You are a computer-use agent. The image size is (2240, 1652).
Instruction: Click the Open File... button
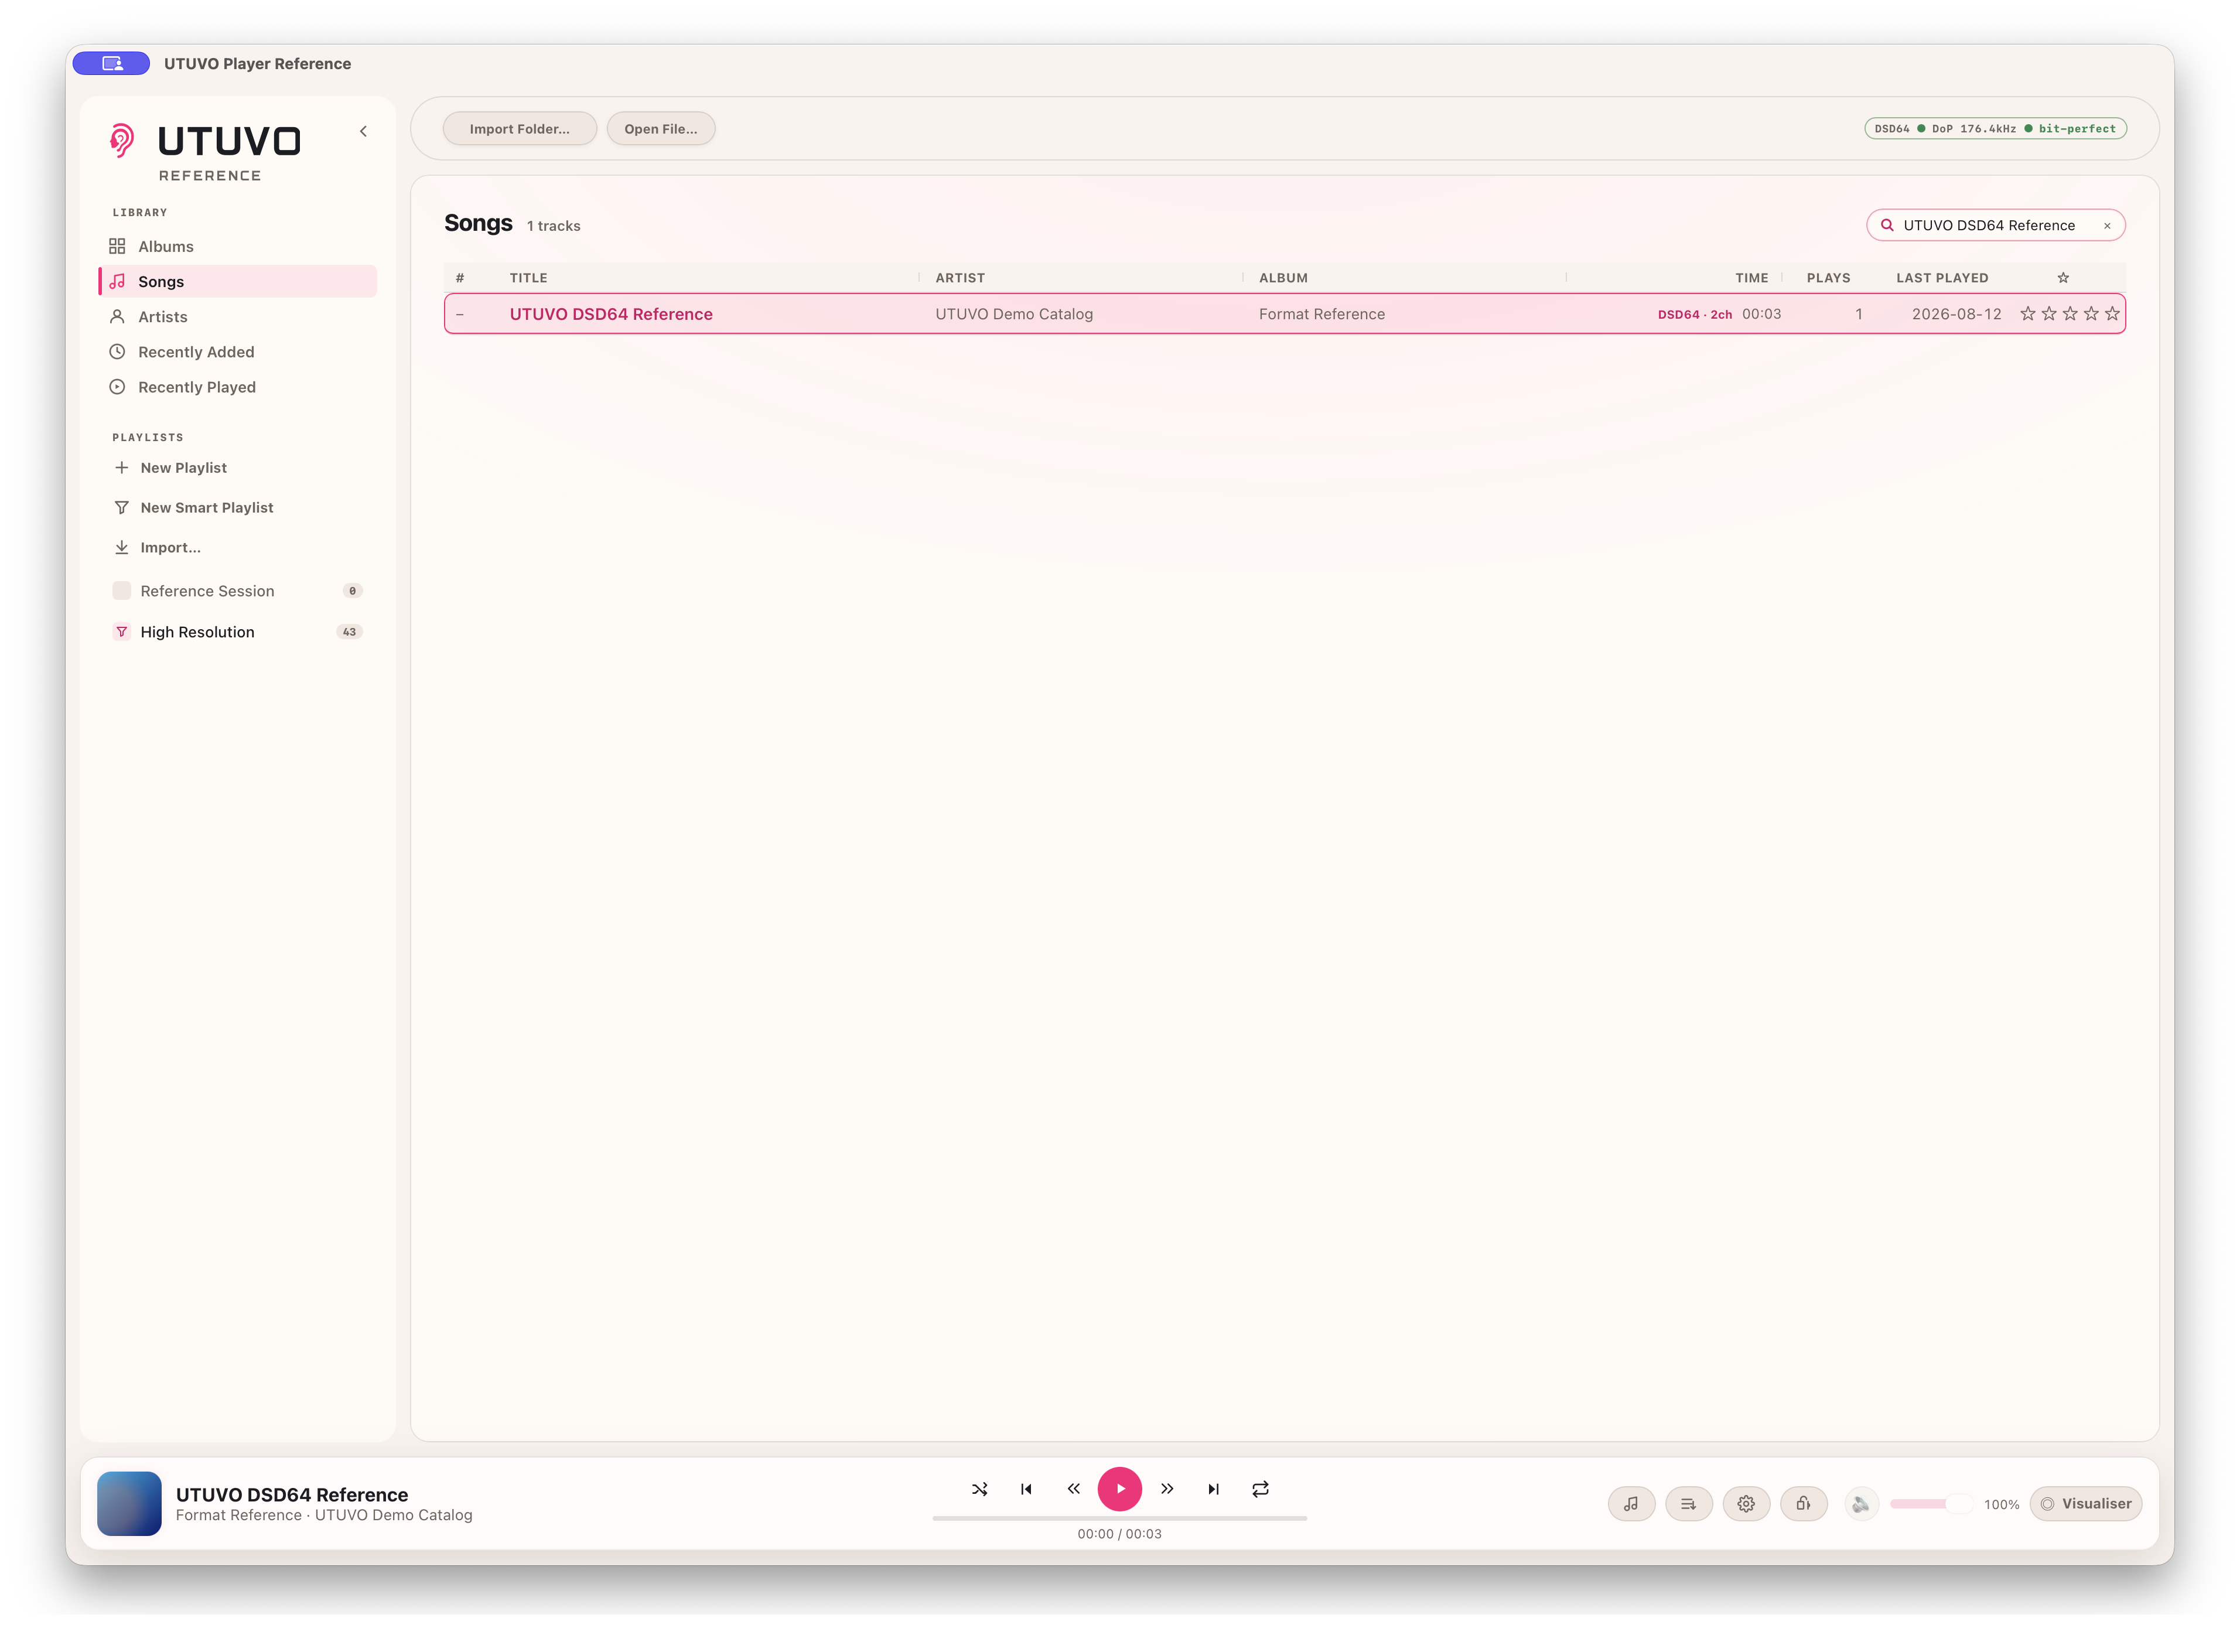(661, 129)
